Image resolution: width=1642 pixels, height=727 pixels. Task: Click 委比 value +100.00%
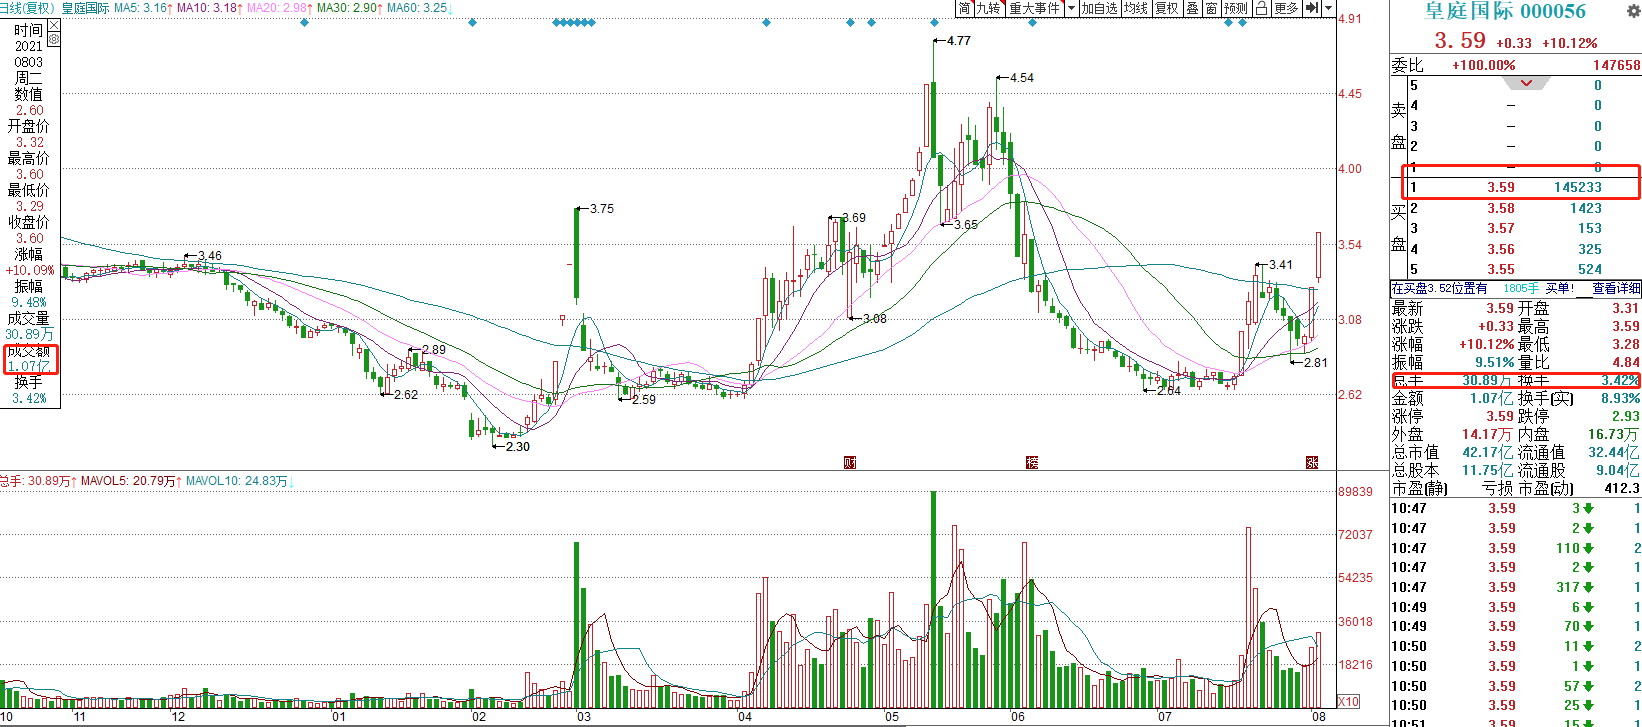[1484, 65]
